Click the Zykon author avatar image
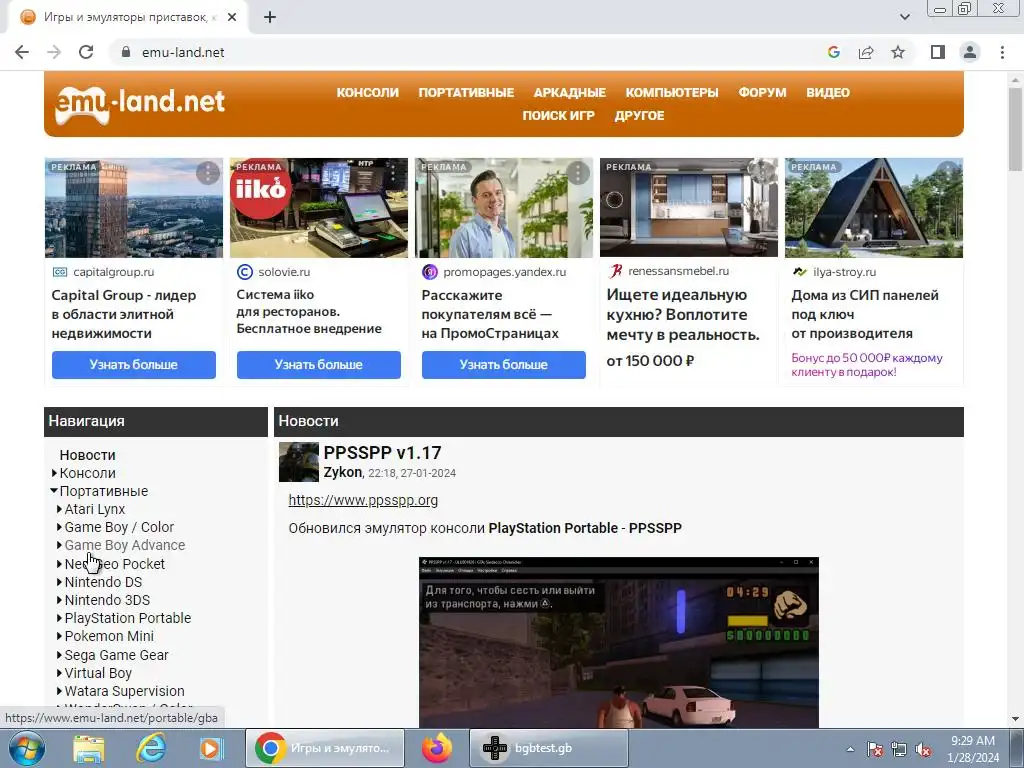1024x768 pixels. [298, 462]
